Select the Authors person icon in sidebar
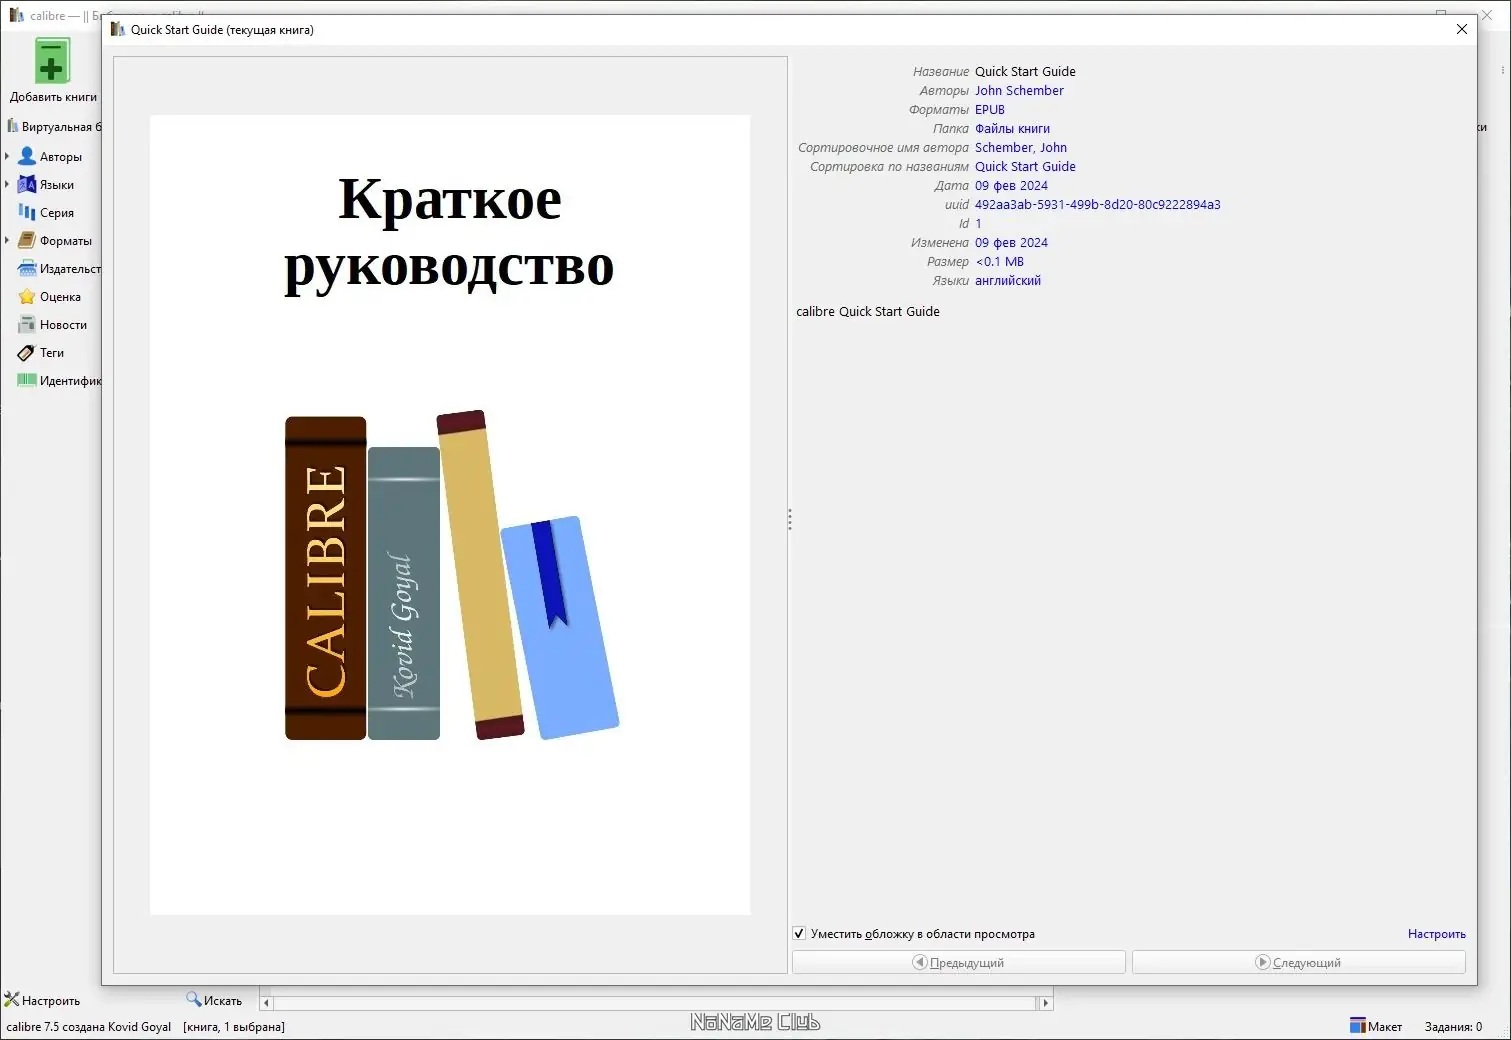 pyautogui.click(x=27, y=156)
